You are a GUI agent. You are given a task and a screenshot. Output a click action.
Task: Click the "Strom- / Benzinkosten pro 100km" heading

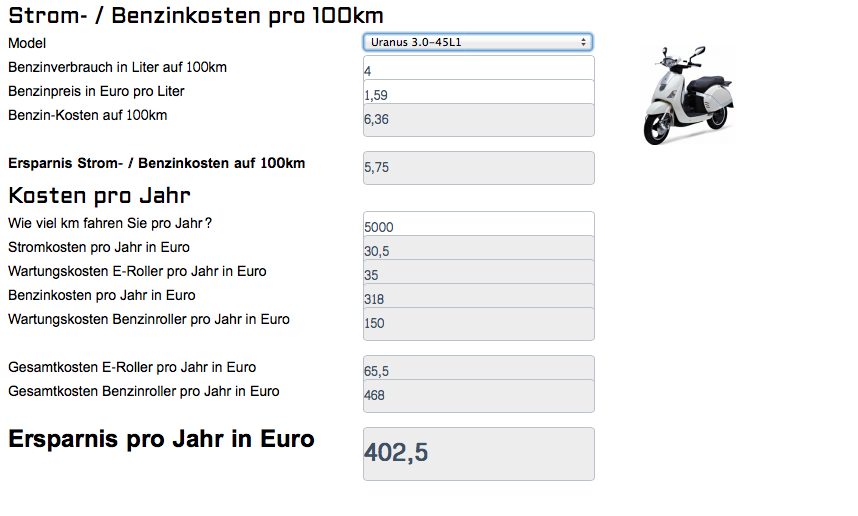tap(196, 16)
